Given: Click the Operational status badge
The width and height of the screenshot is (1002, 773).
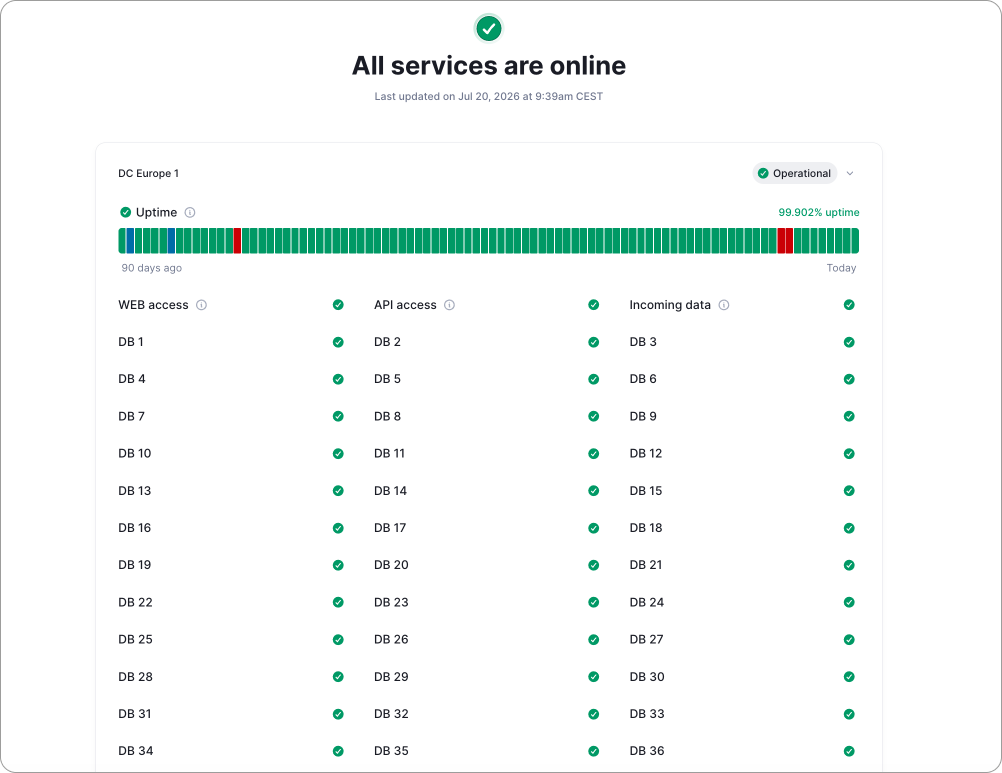Looking at the screenshot, I should (x=794, y=173).
